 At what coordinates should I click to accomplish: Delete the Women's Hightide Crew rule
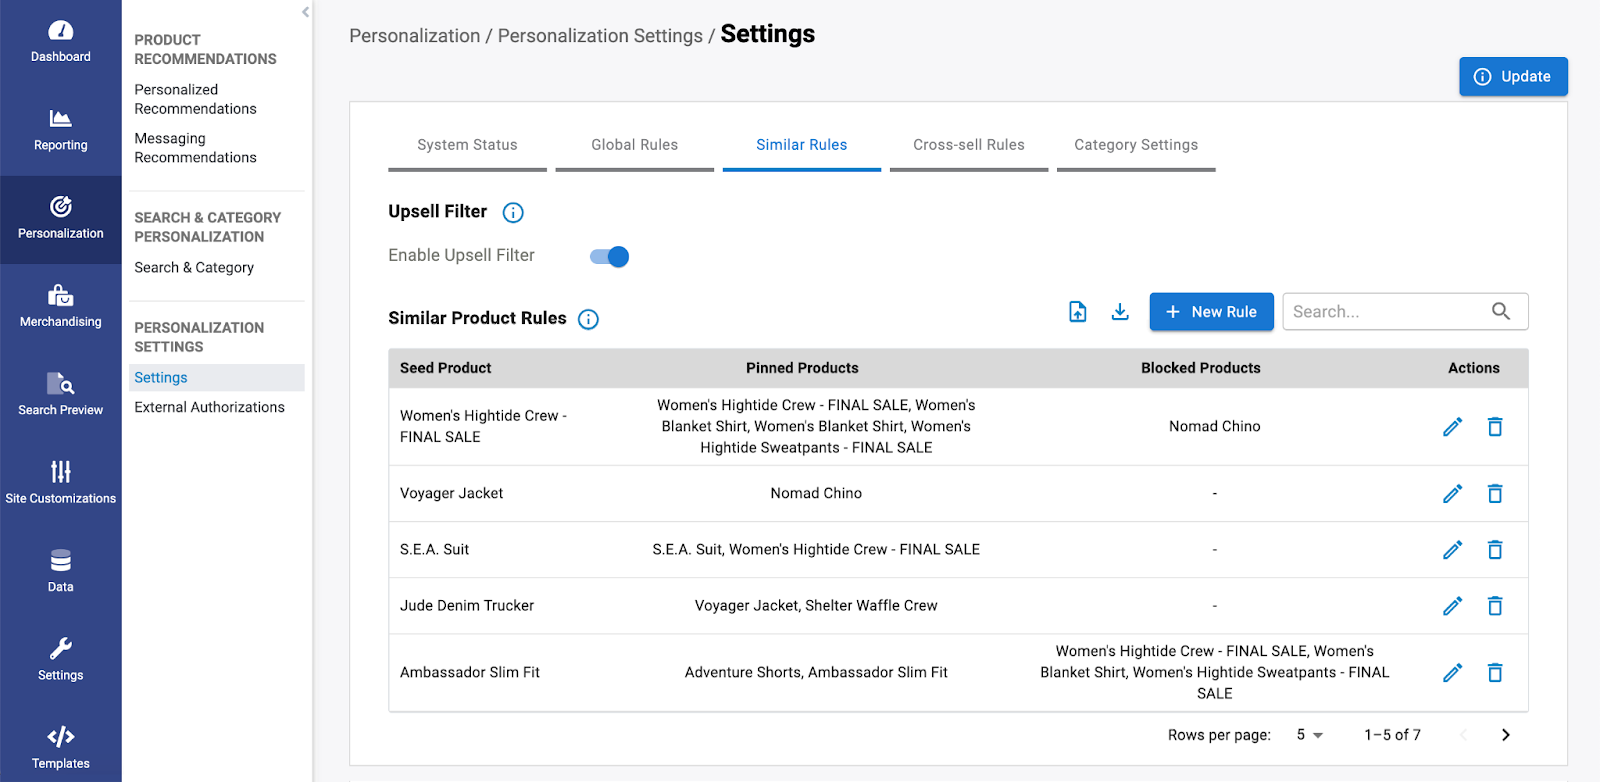(x=1495, y=427)
